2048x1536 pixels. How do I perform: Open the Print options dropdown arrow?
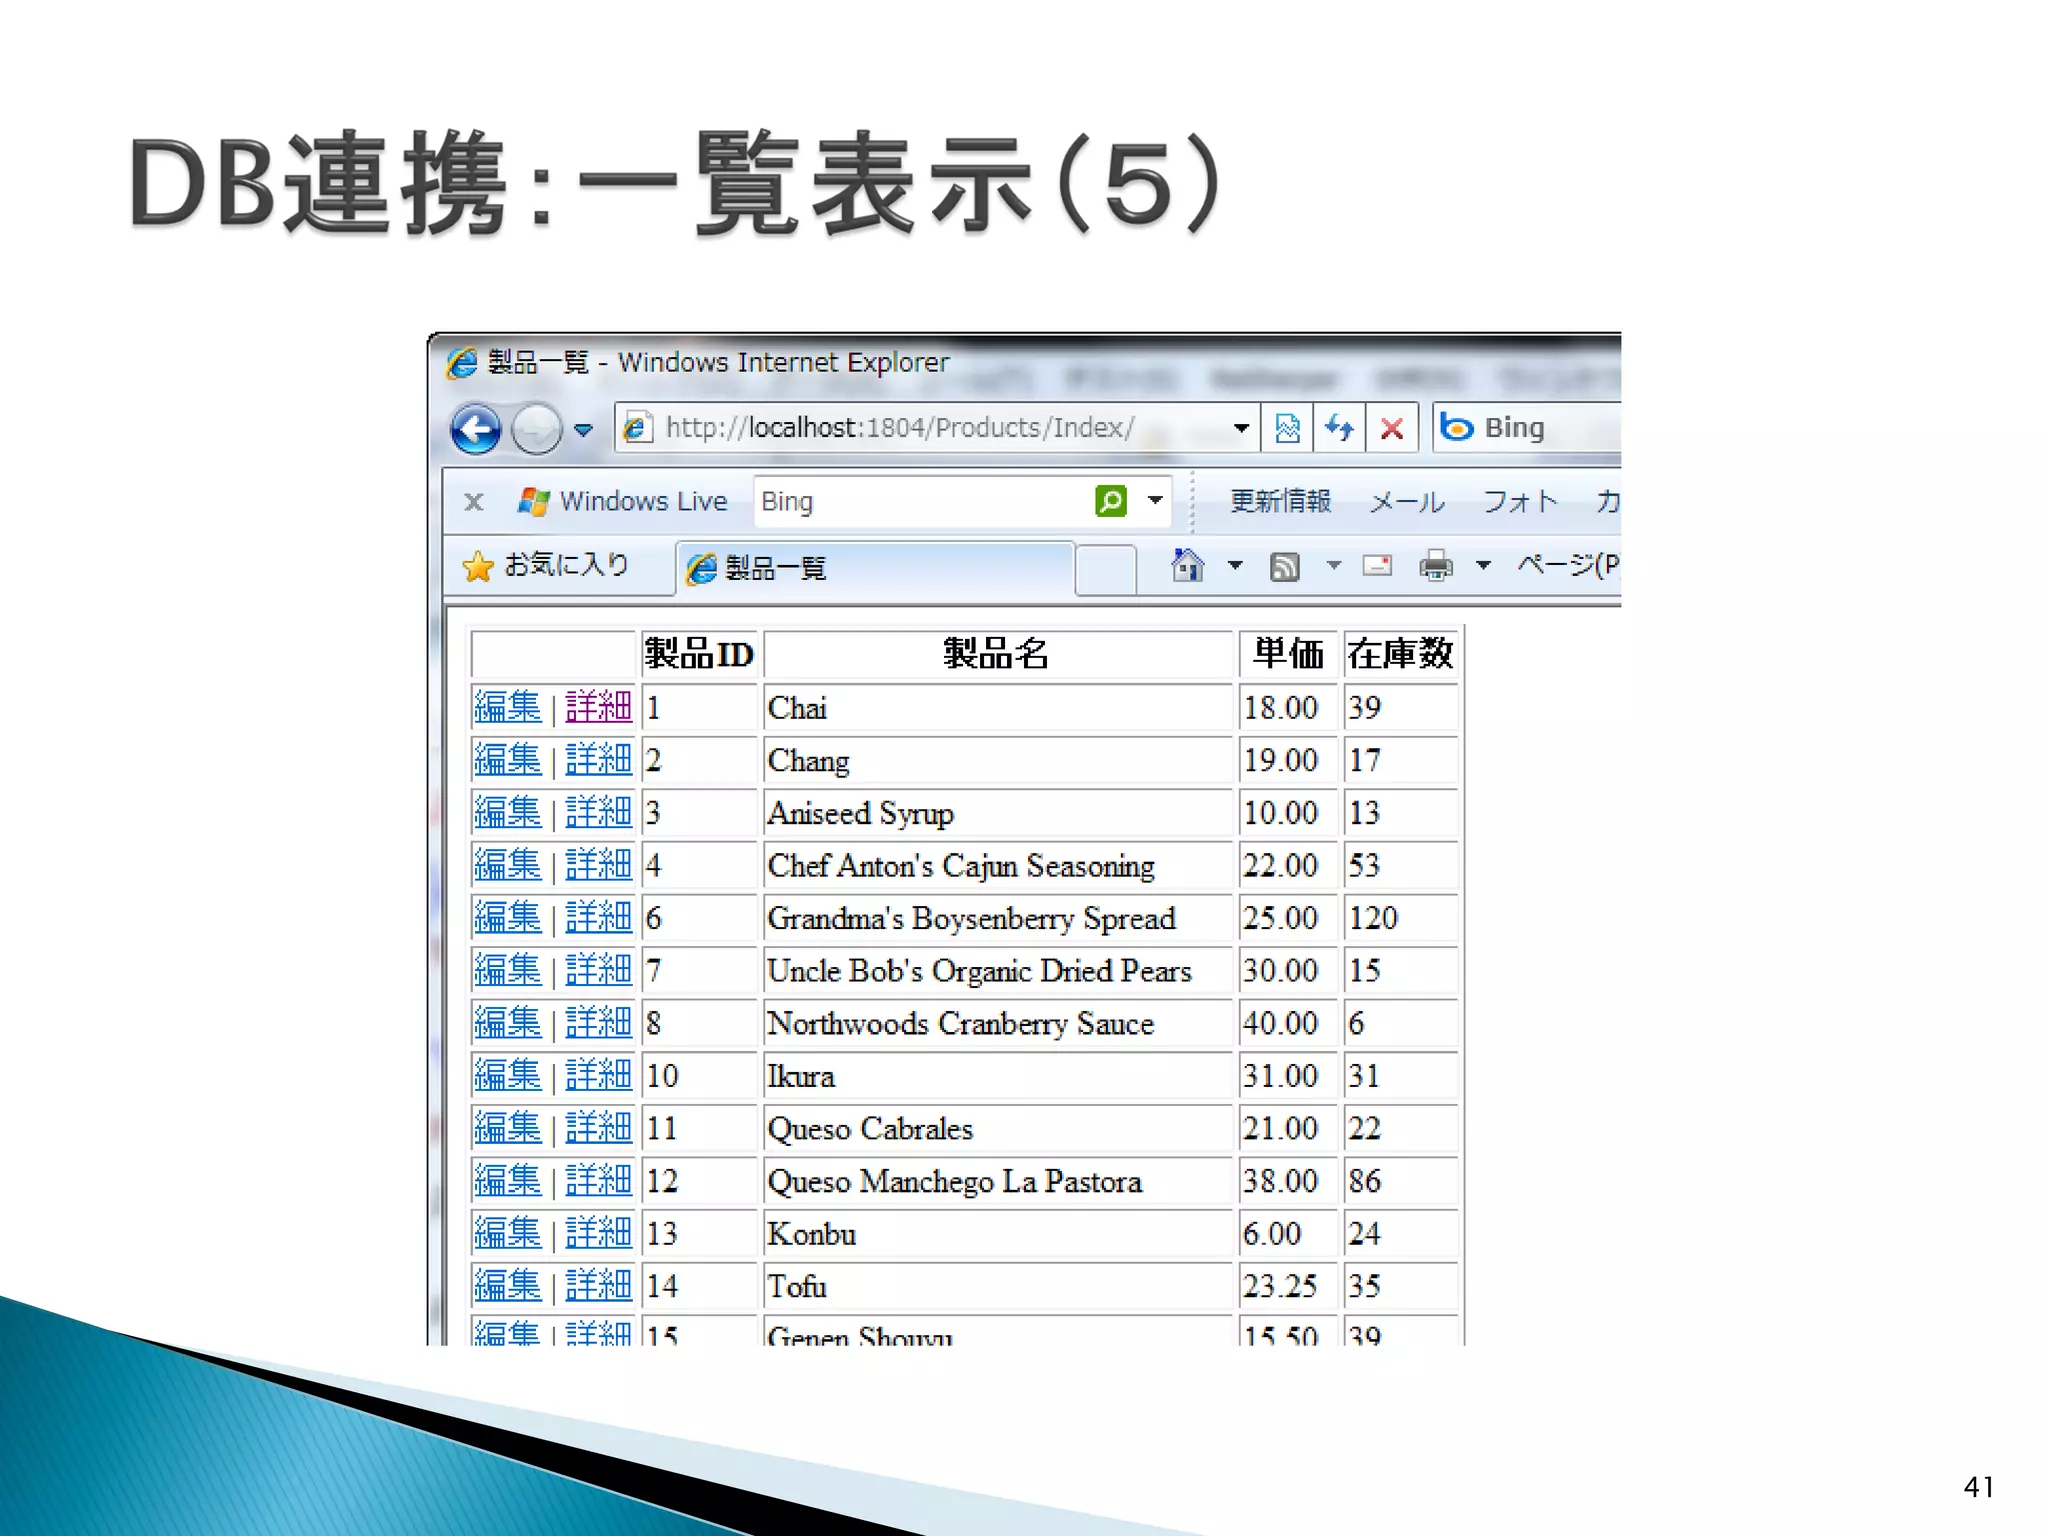pyautogui.click(x=1483, y=566)
